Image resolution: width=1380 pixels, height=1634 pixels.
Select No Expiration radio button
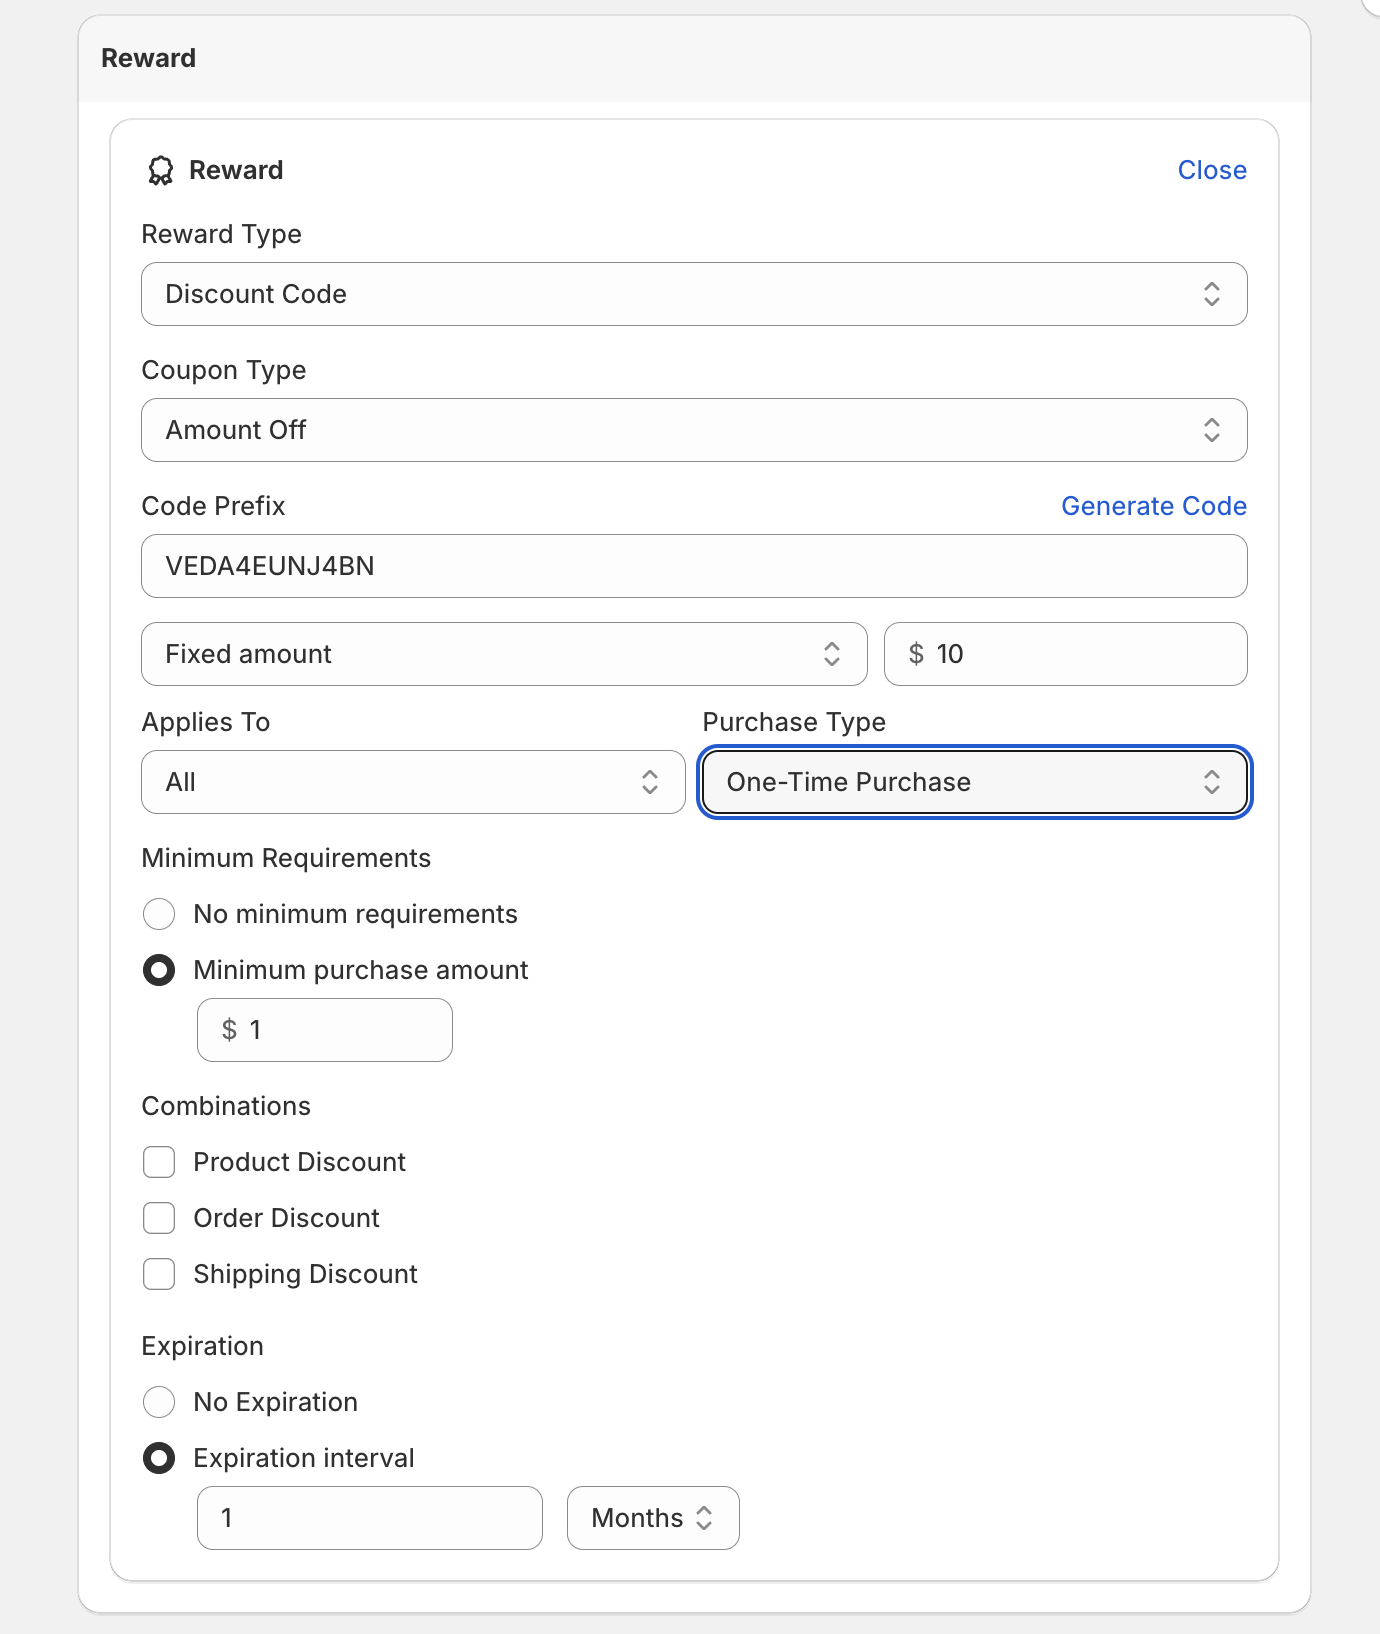click(x=159, y=1402)
